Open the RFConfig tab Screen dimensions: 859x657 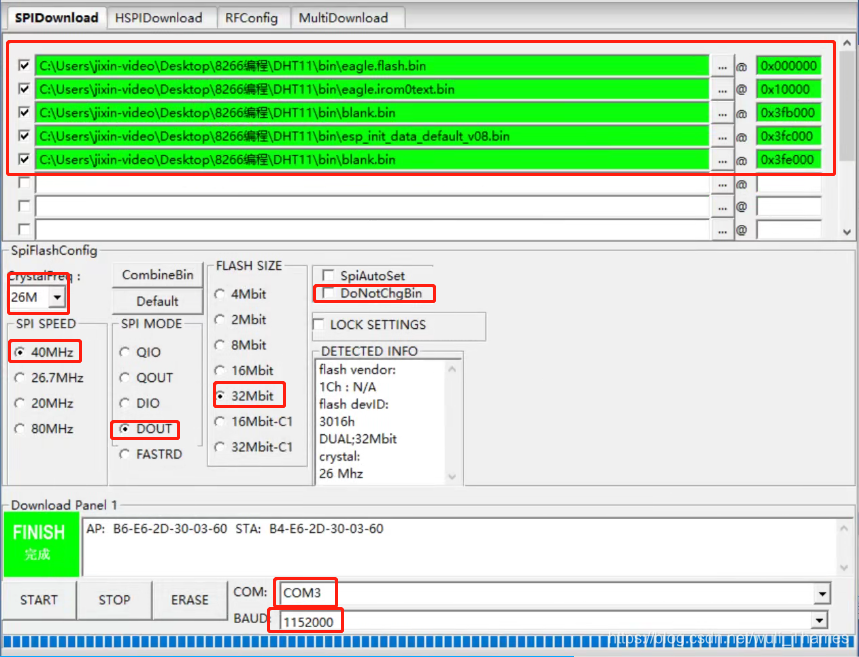(251, 18)
